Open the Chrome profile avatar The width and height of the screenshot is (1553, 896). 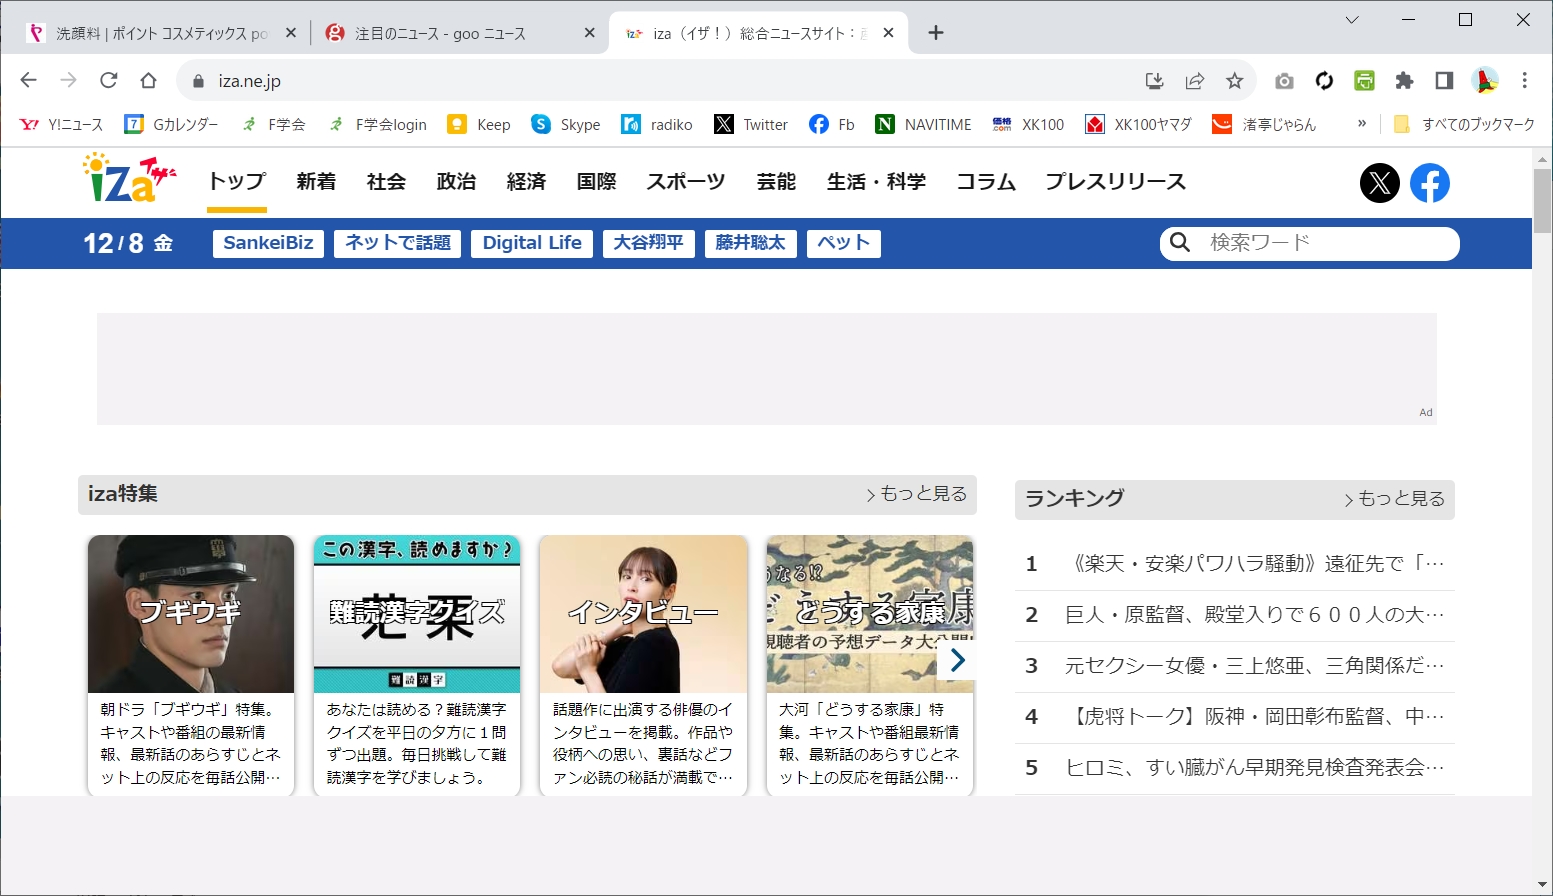(x=1485, y=81)
